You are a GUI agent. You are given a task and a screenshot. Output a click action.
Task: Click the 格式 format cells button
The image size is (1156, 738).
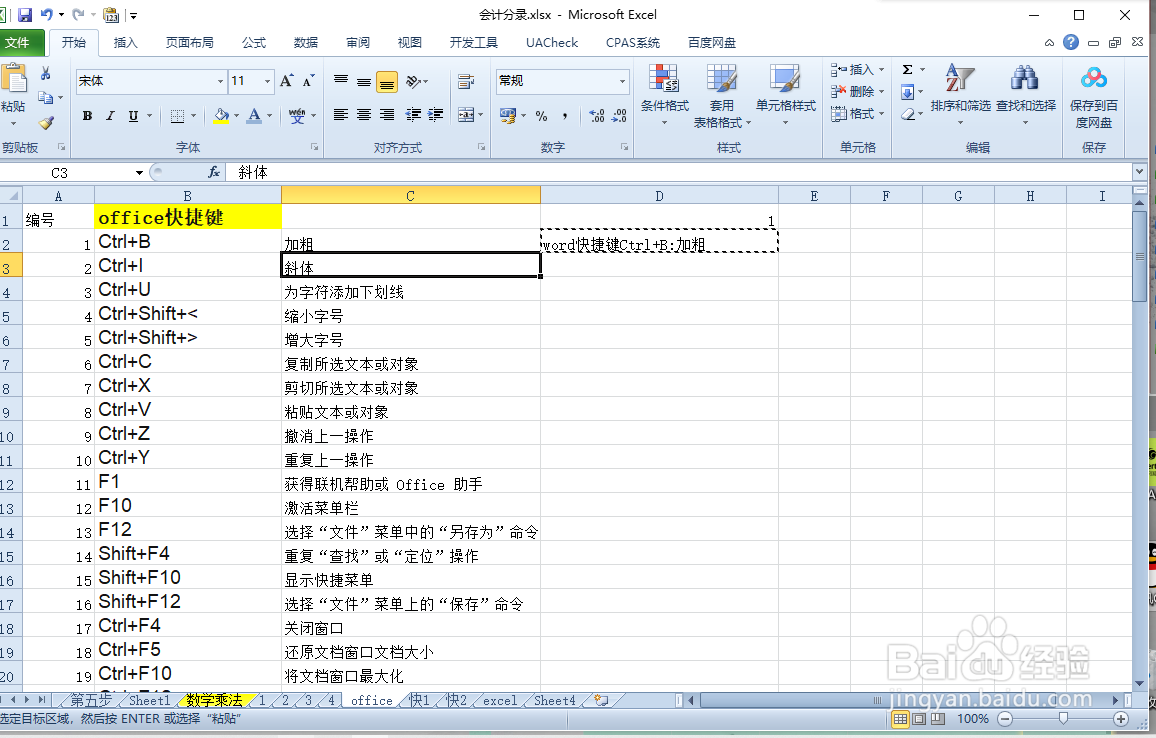tap(857, 114)
